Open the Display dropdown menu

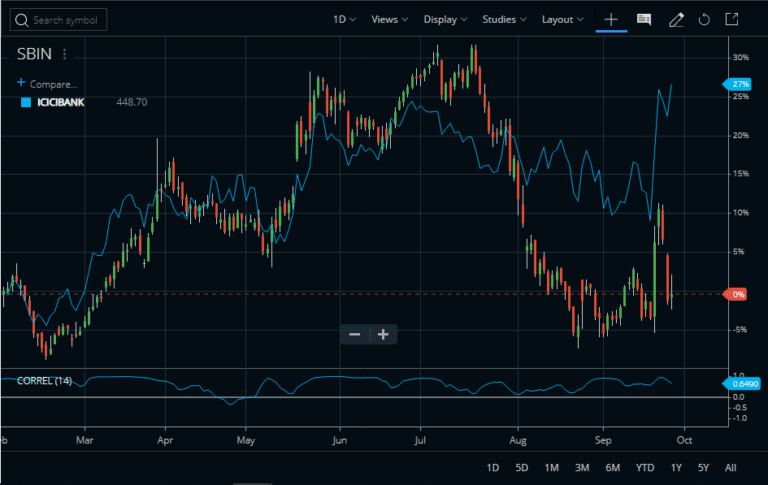[445, 19]
